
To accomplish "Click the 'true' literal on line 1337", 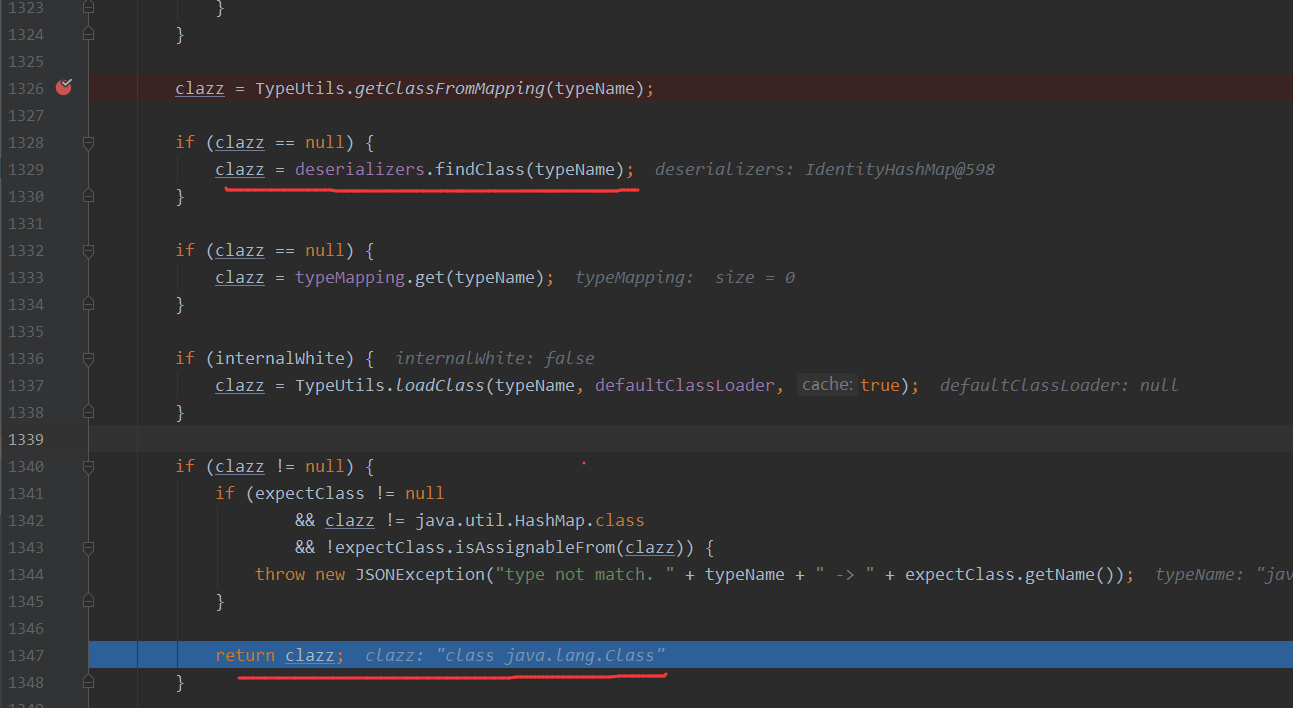I will coord(880,385).
